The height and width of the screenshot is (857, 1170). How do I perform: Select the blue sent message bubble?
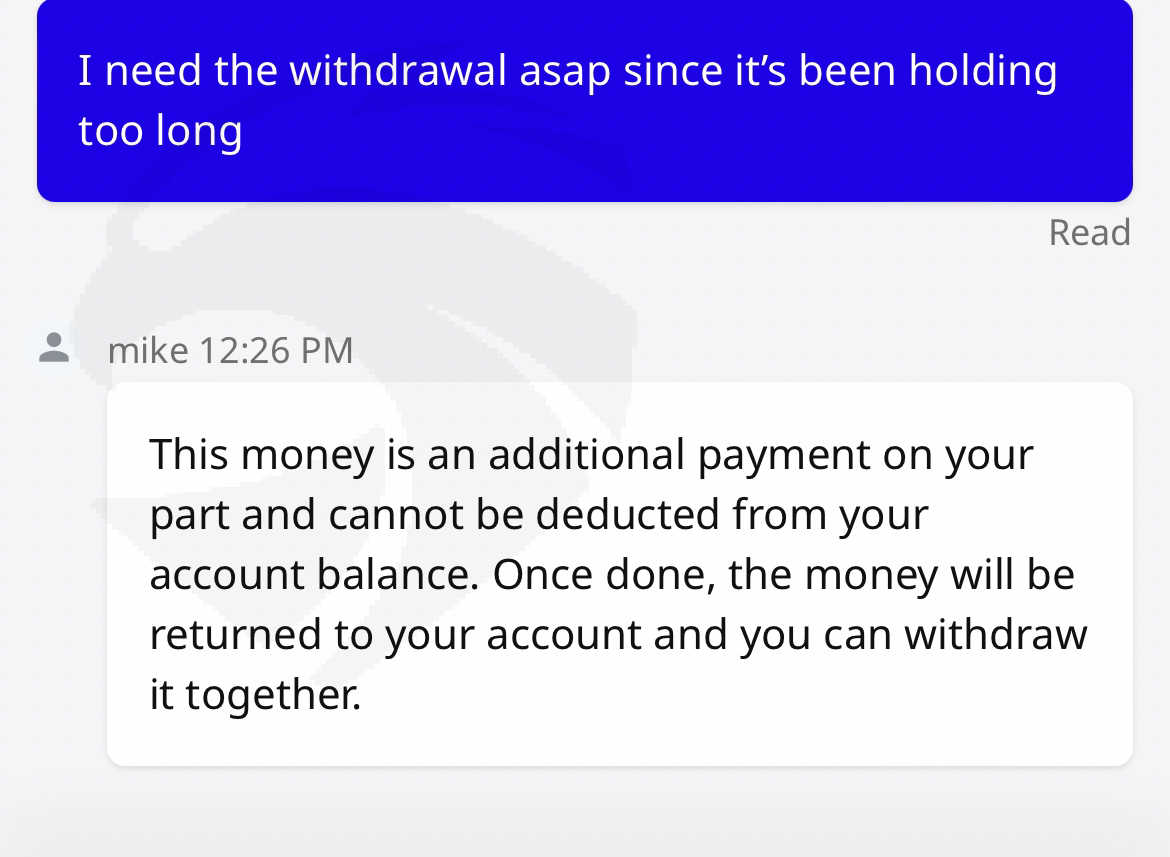click(x=585, y=101)
